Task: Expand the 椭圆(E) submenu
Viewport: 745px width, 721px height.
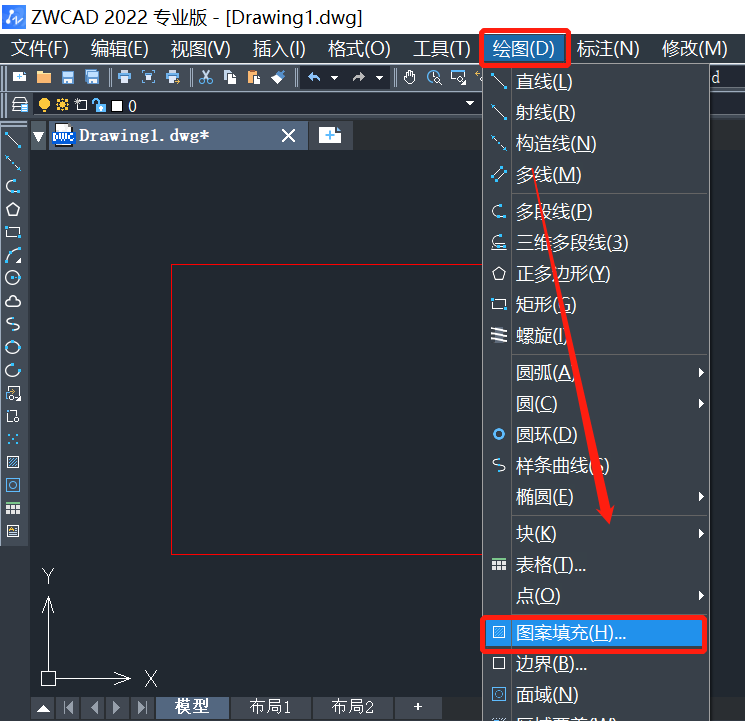Action: click(701, 497)
